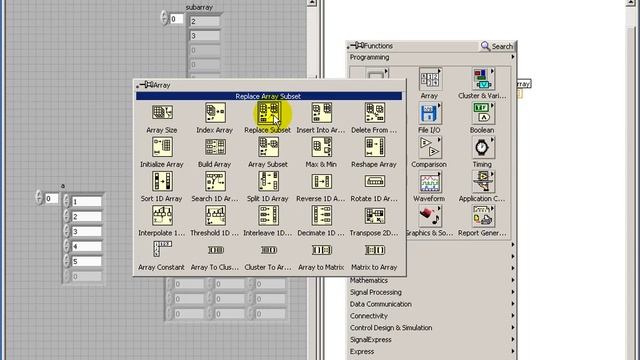
Task: Expand Control Design & Simulation category
Action: [432, 328]
